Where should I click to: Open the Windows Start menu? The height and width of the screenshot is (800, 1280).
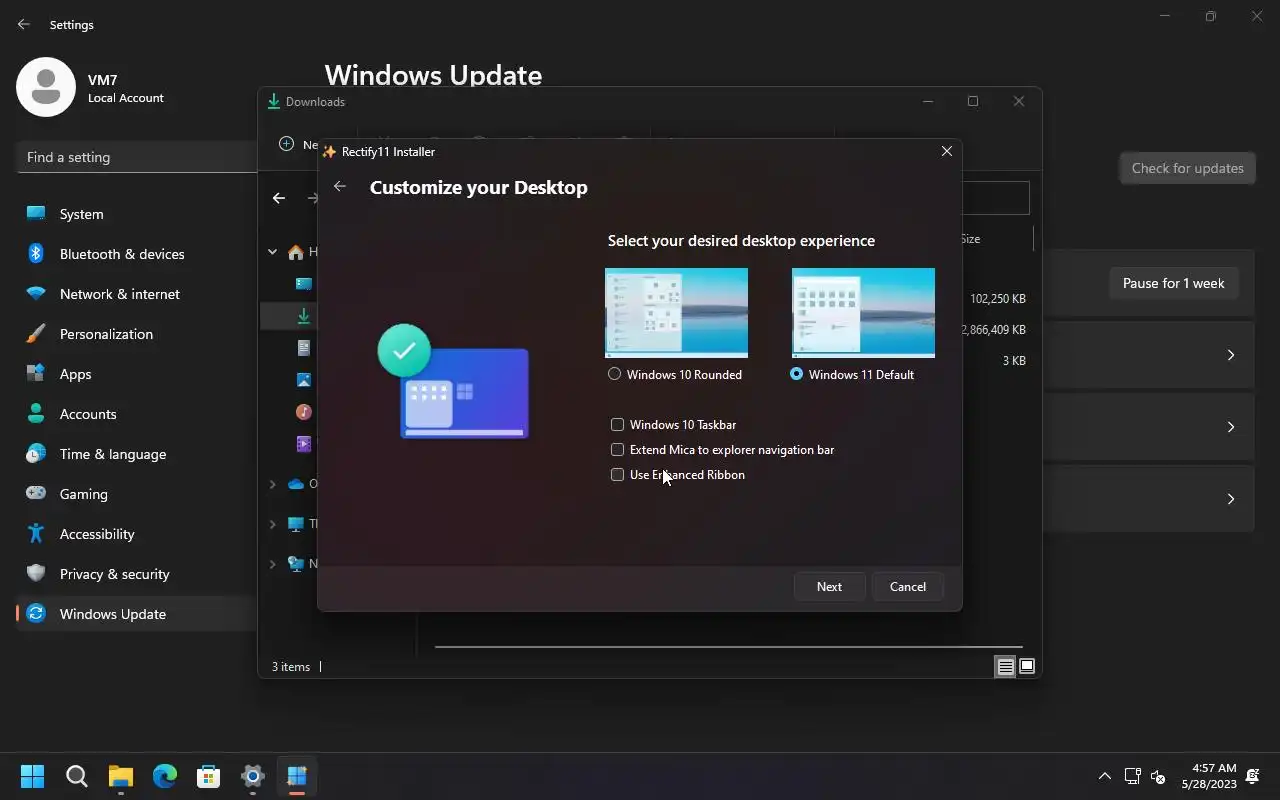(32, 777)
